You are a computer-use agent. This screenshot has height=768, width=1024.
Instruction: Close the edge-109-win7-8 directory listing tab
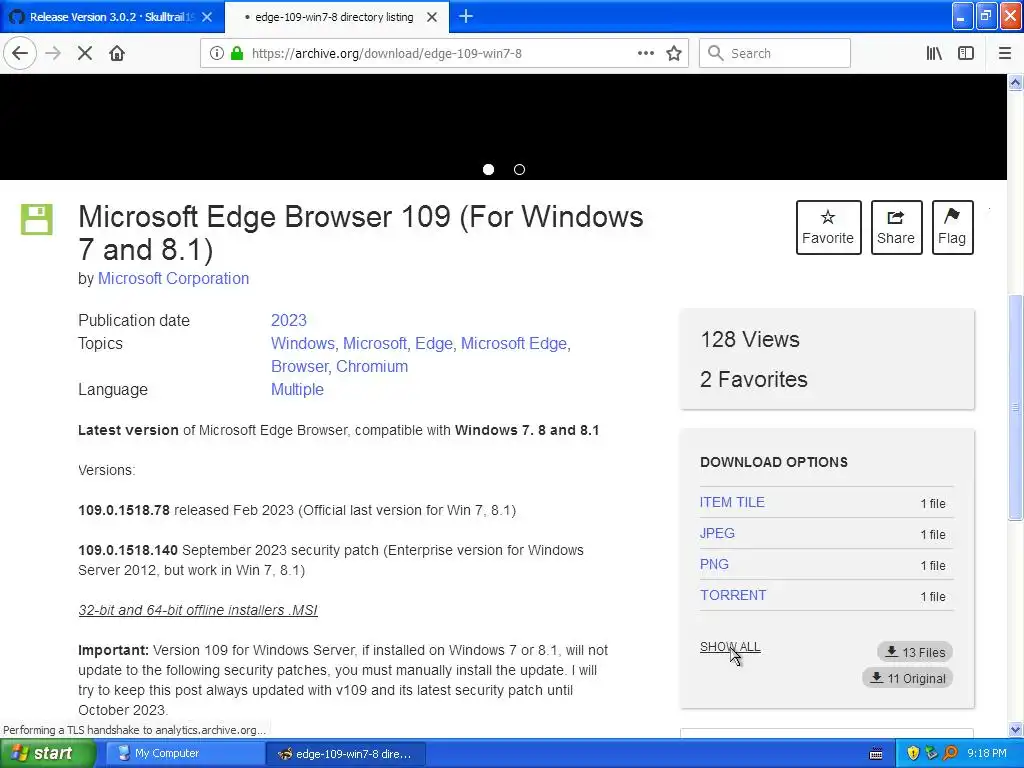coord(432,17)
